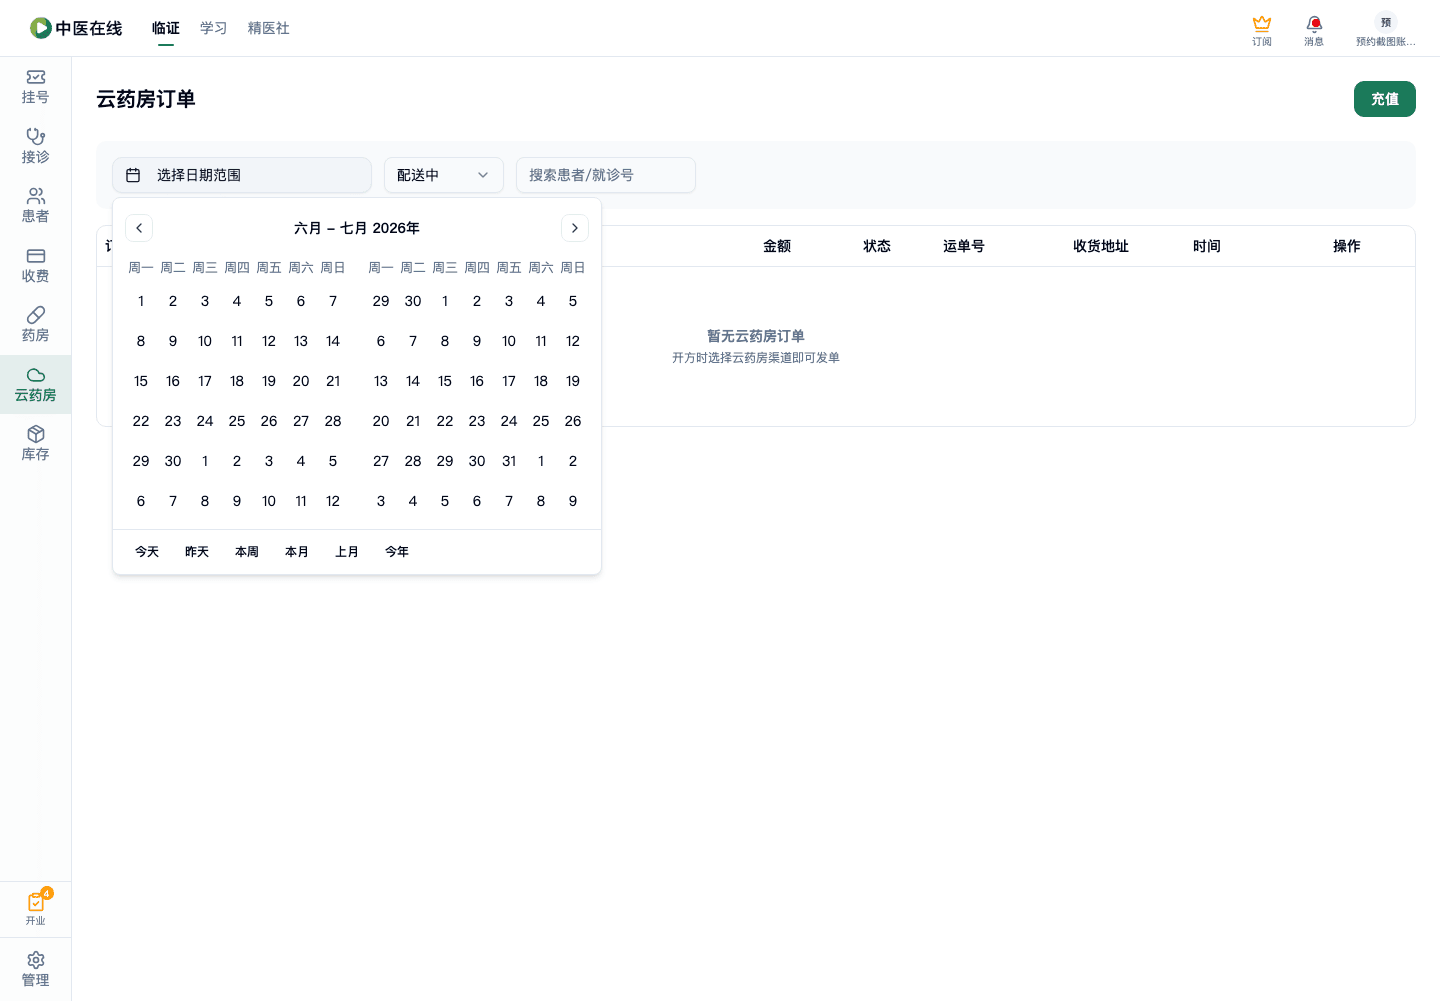The height and width of the screenshot is (1001, 1440).
Task: Pick June 14 in the left calendar
Action: tap(333, 341)
